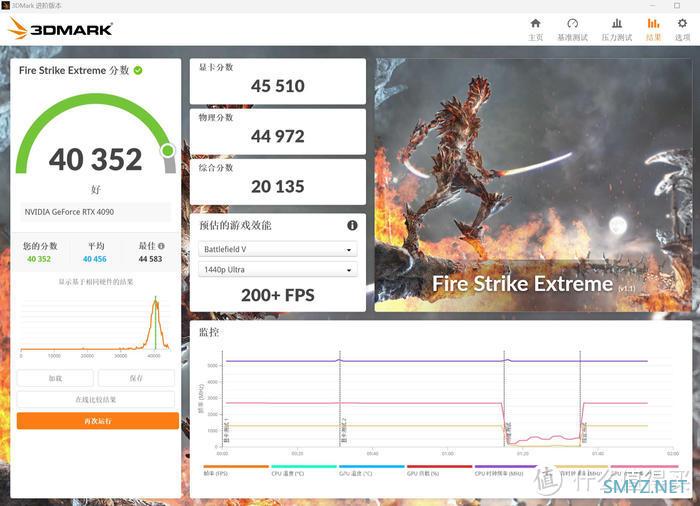Click the 3DMark app icon in title bar

pos(5,5)
